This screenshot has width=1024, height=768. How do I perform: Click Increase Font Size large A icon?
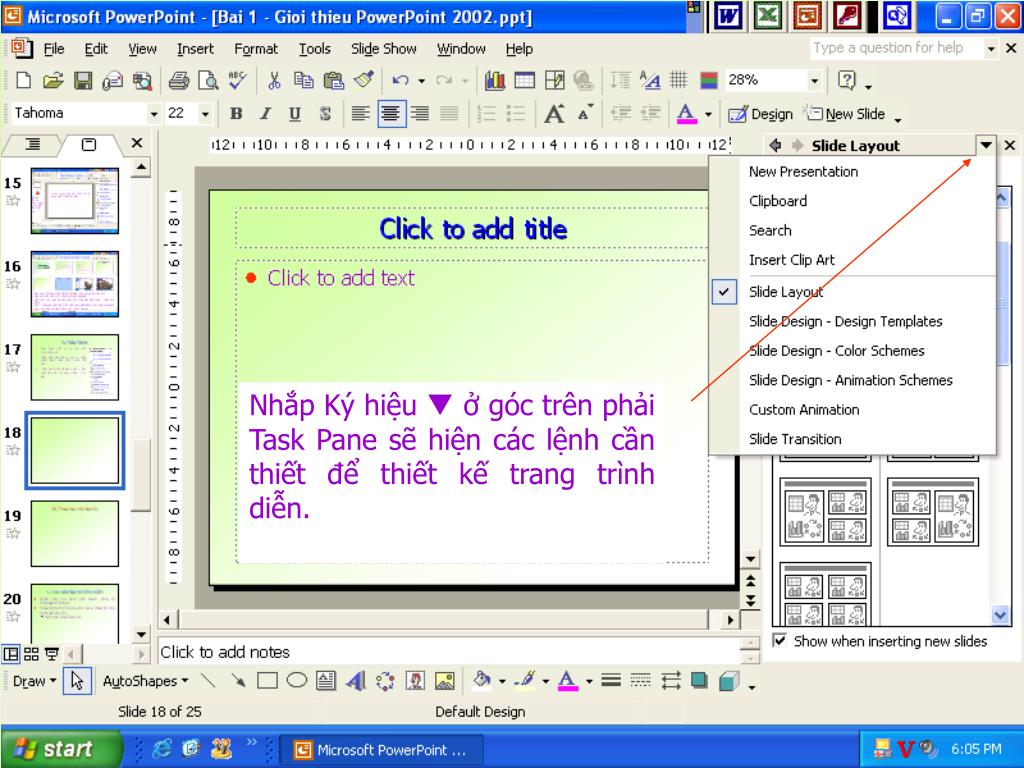[x=554, y=114]
